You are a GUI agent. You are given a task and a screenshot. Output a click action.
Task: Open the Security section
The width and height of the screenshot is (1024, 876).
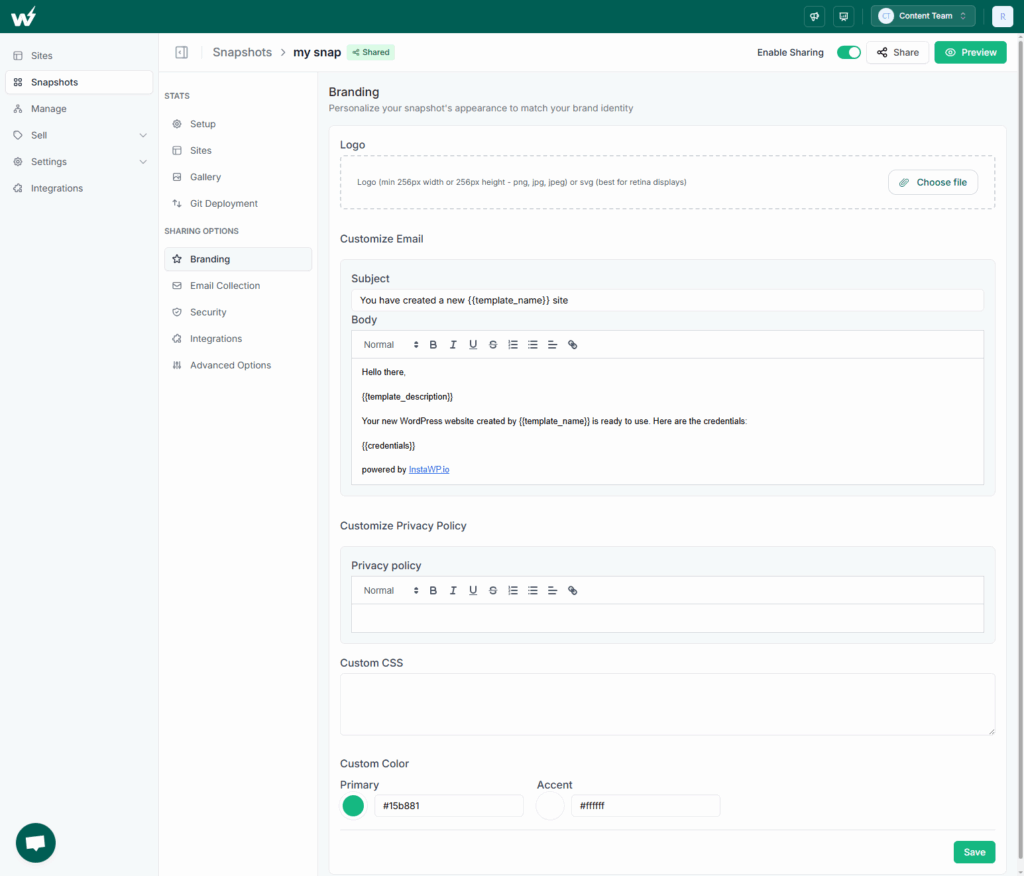coord(238,312)
